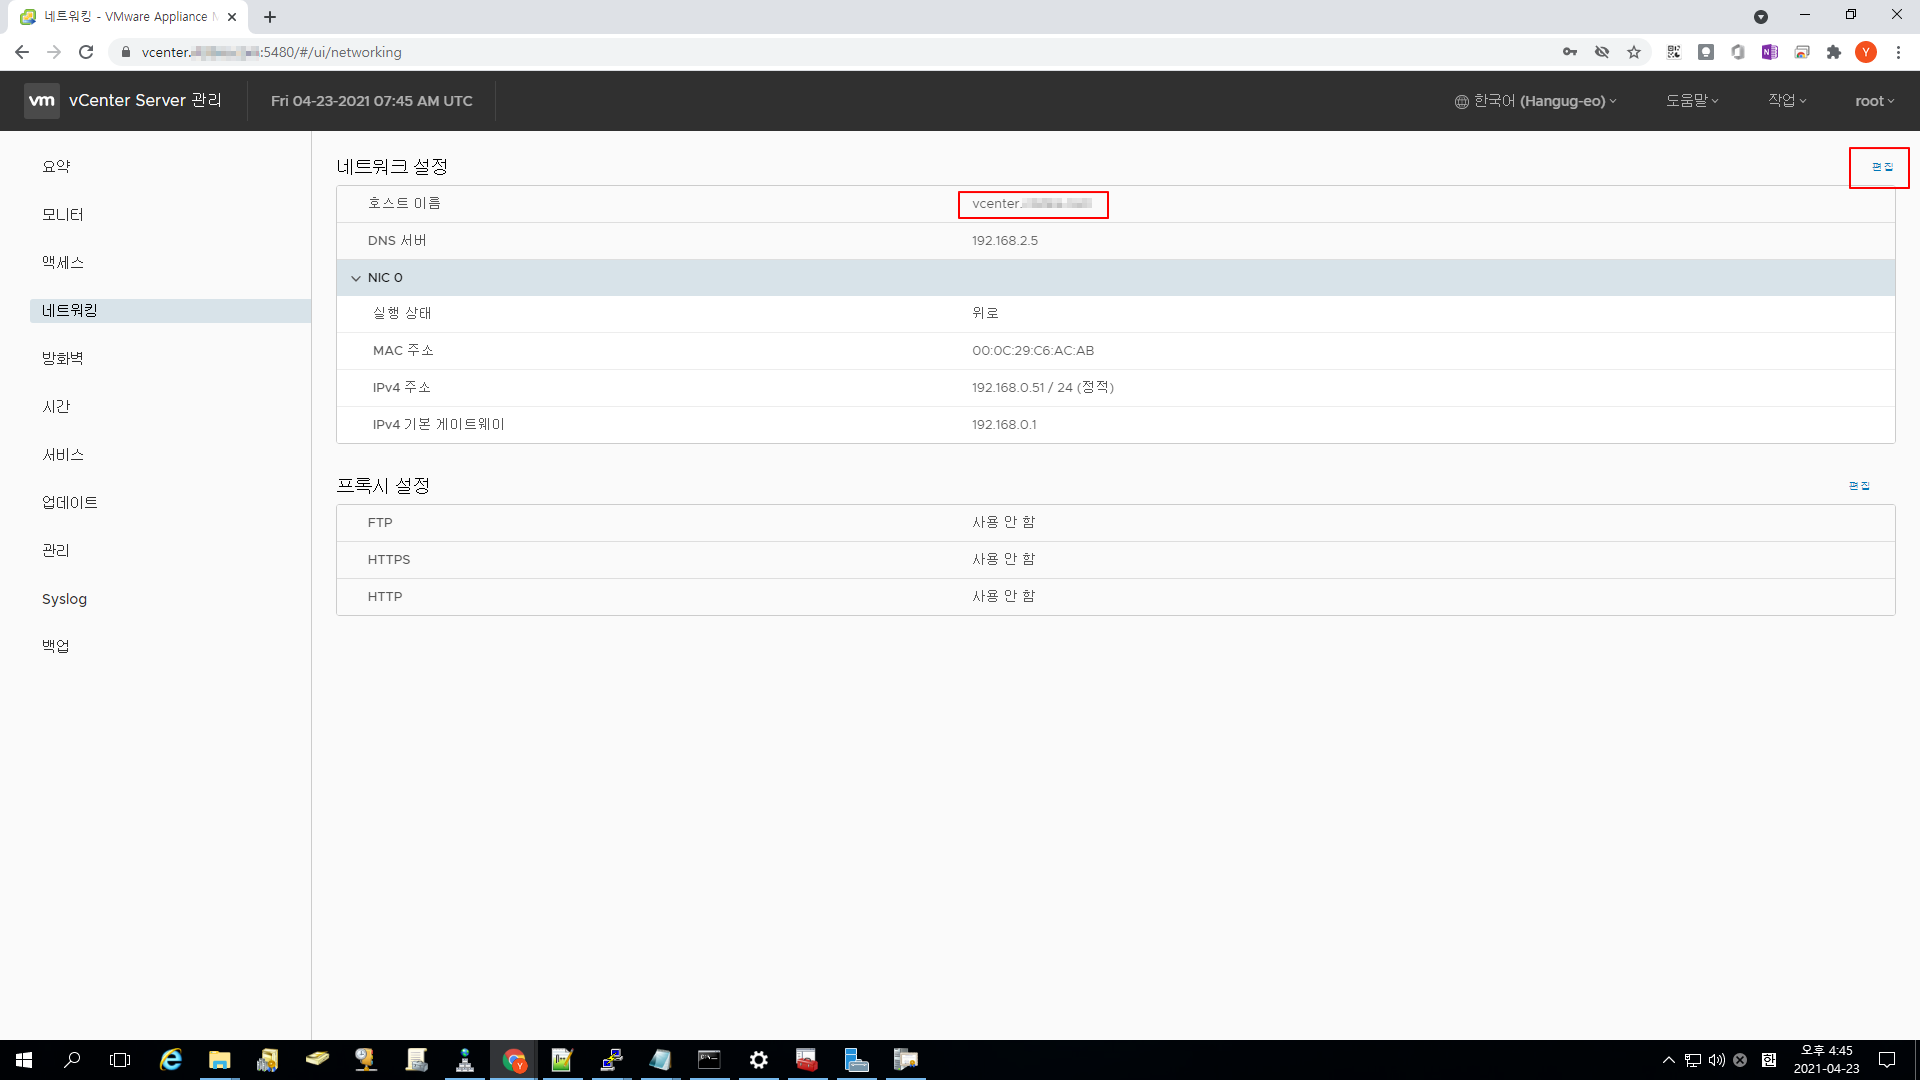Open OneNote extension icon in toolbar
Viewport: 1920px width, 1080px height.
(x=1770, y=52)
